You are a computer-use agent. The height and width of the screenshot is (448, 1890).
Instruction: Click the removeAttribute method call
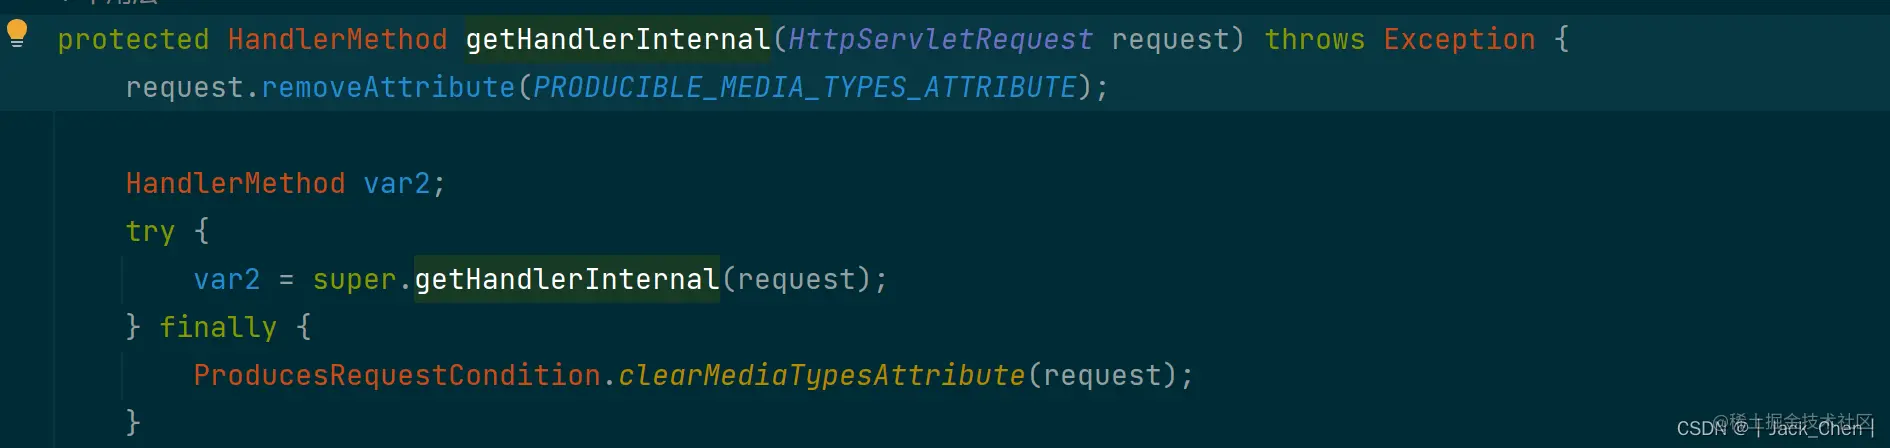click(x=388, y=87)
